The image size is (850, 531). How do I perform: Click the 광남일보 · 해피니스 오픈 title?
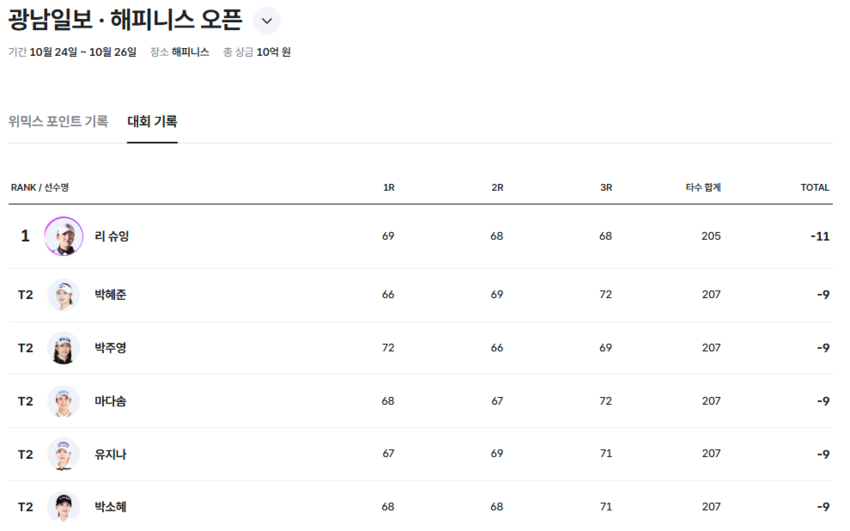tap(125, 21)
